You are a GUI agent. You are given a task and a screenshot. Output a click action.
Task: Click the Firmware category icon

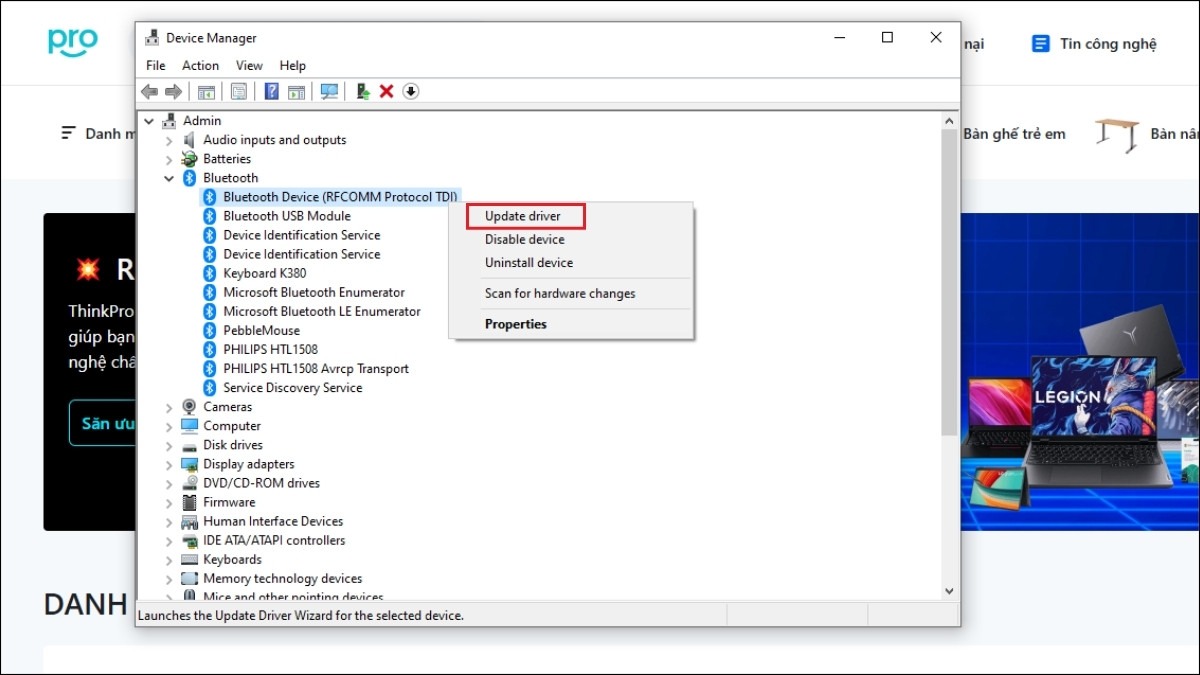click(x=190, y=502)
